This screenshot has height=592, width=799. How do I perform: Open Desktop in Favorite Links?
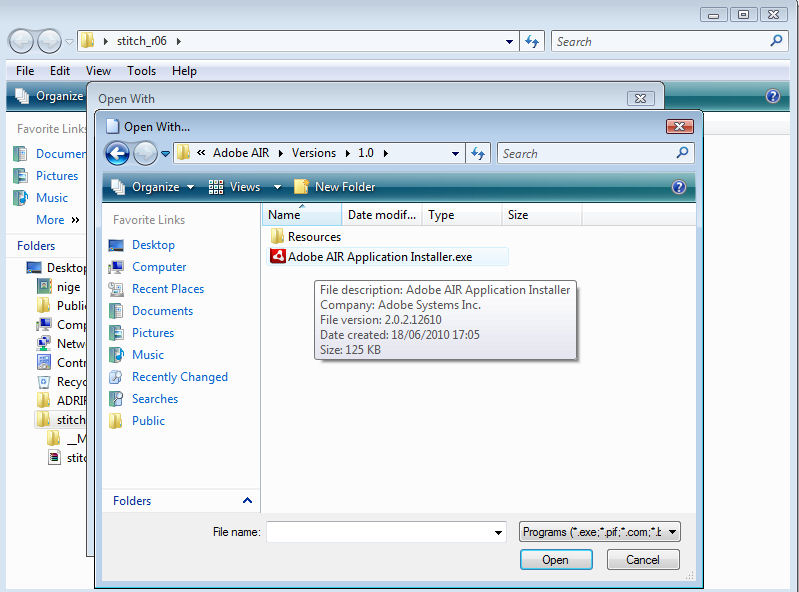point(153,245)
